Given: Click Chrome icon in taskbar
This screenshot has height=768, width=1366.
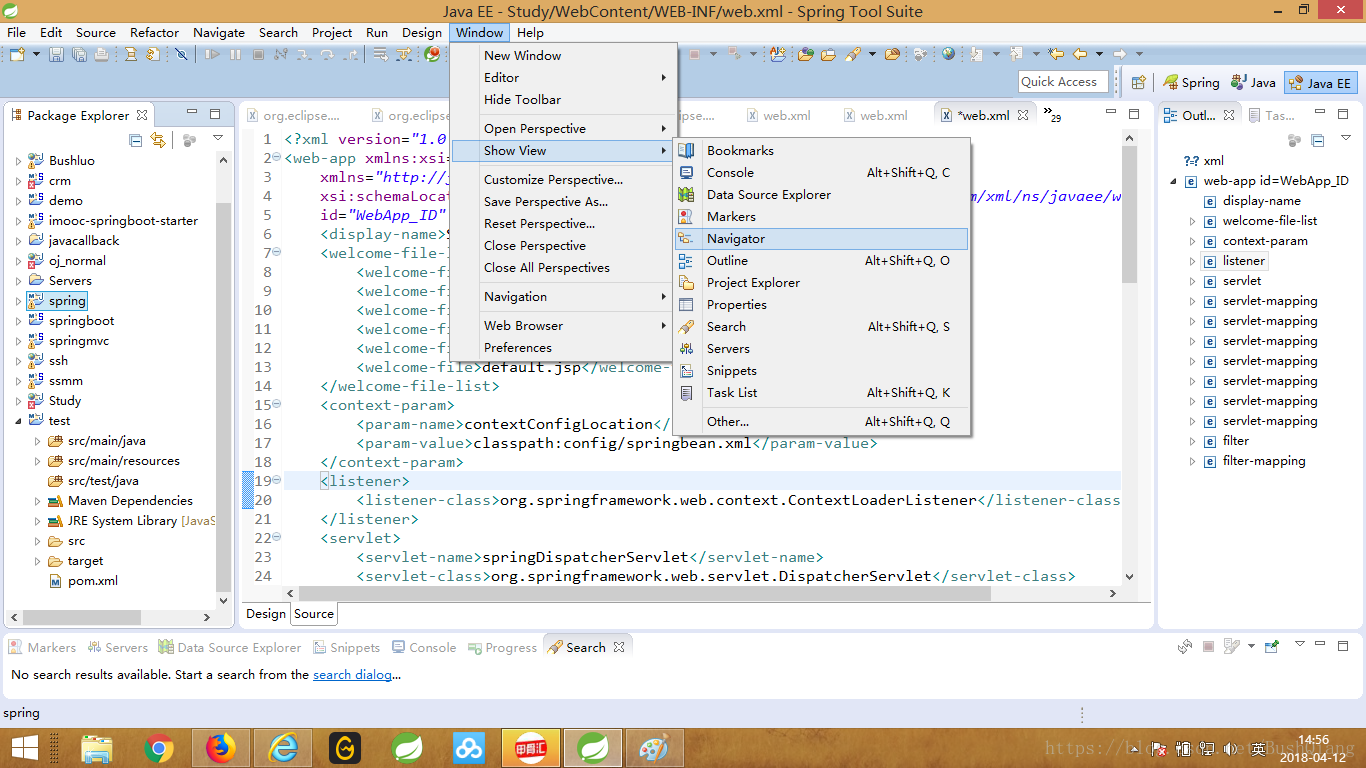Looking at the screenshot, I should pyautogui.click(x=158, y=748).
